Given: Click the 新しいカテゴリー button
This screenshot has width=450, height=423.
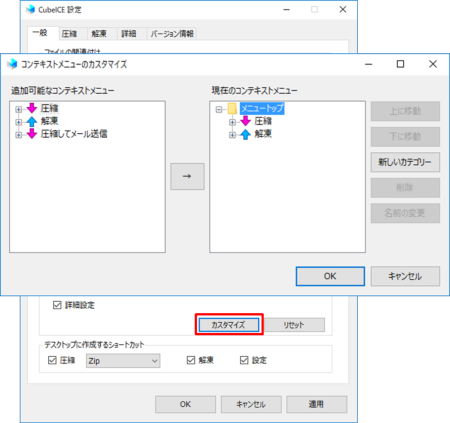Looking at the screenshot, I should 405,162.
